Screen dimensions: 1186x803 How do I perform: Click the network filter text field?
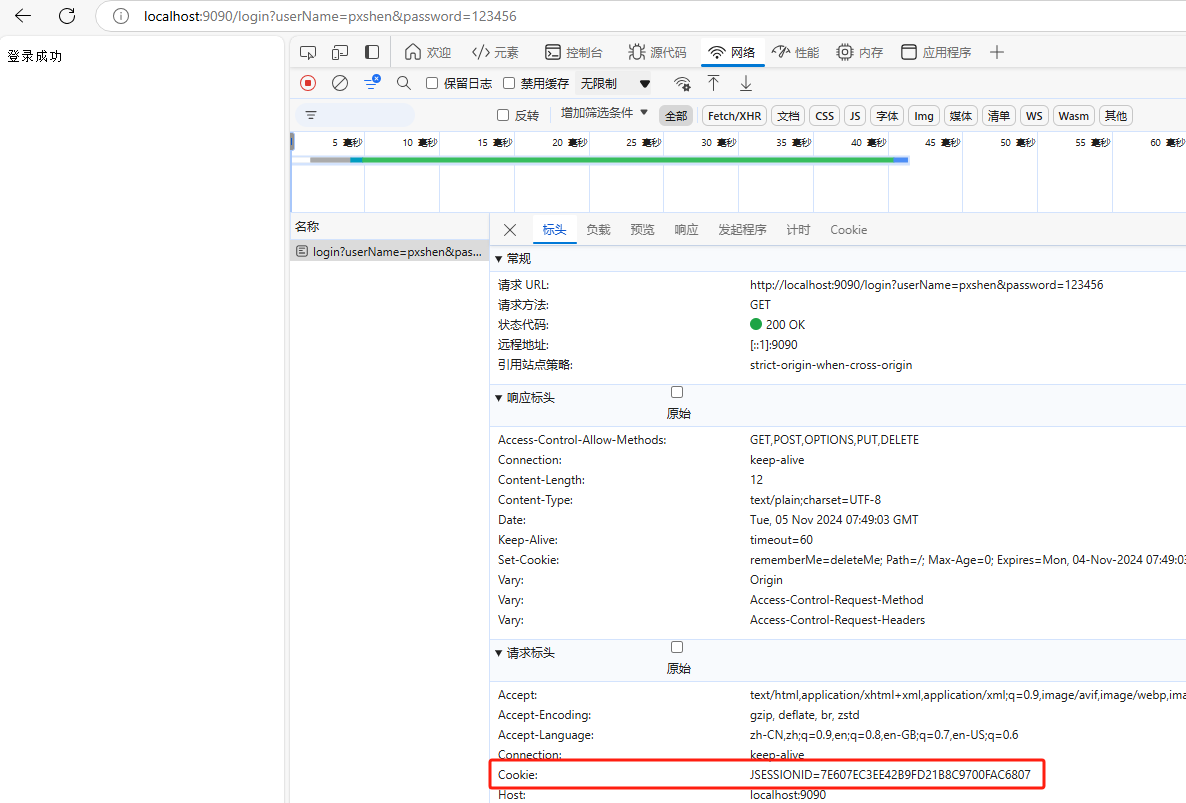click(x=354, y=115)
